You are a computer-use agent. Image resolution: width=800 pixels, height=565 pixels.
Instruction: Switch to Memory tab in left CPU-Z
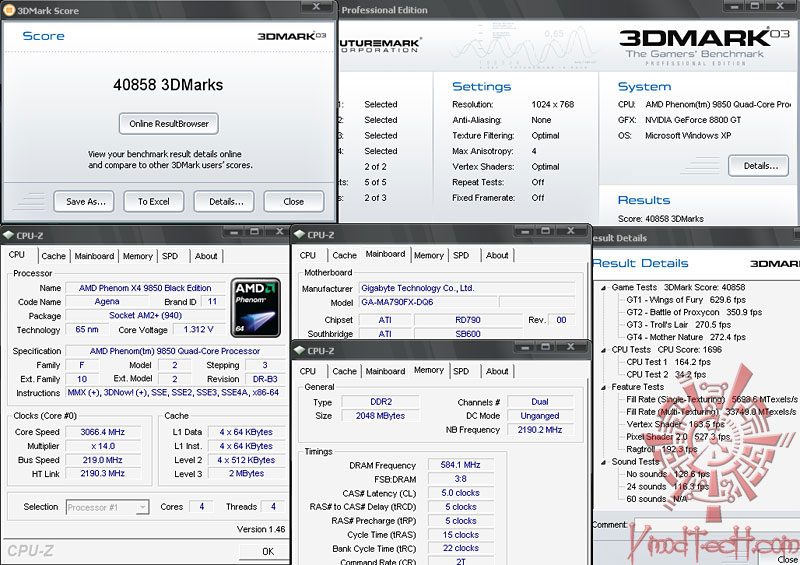138,256
